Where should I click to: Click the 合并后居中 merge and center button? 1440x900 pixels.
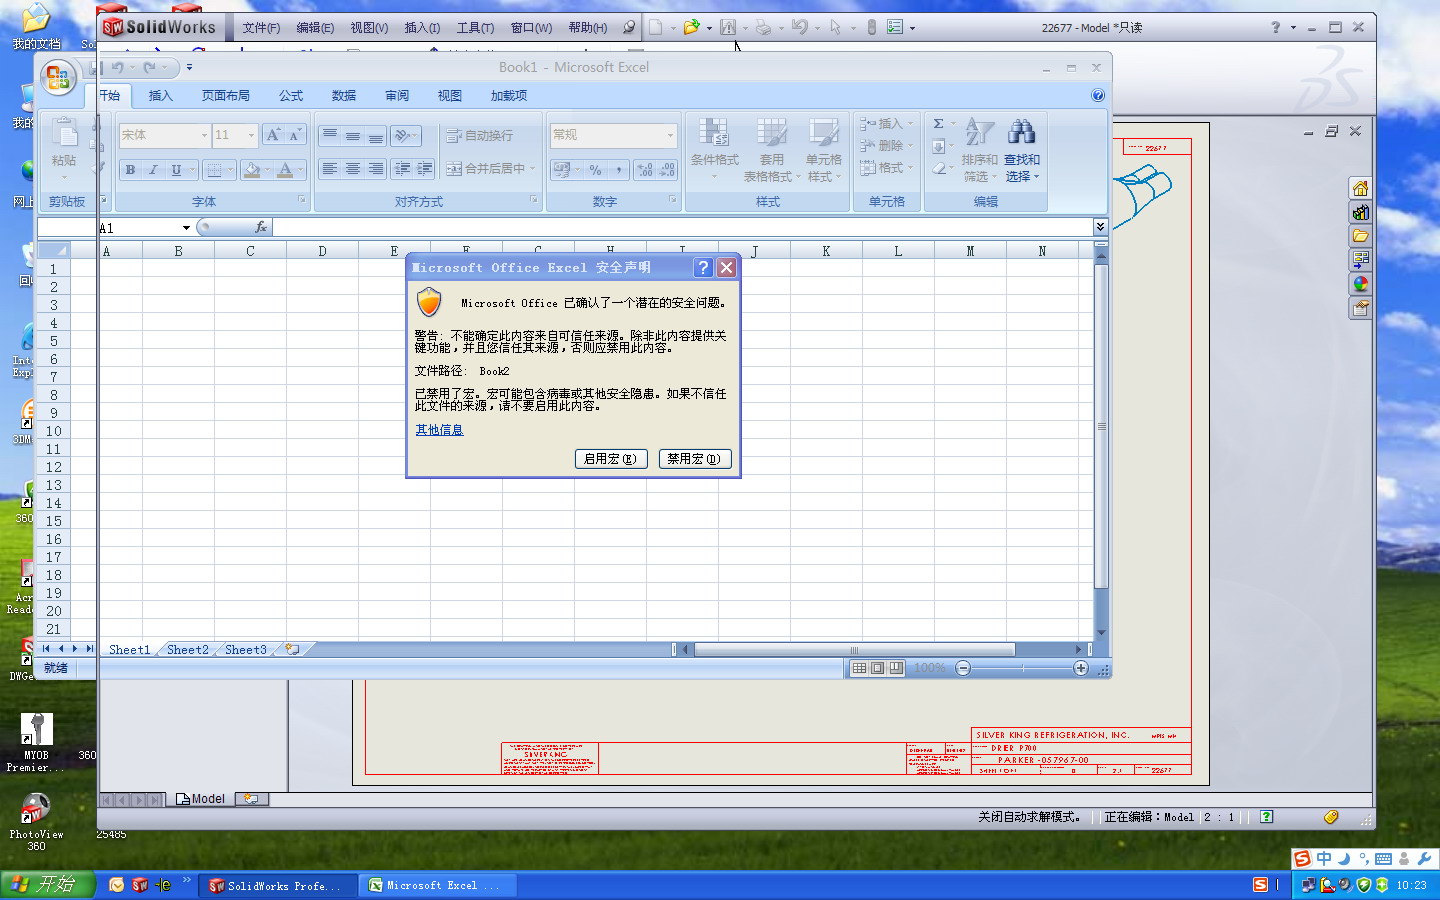pyautogui.click(x=491, y=169)
